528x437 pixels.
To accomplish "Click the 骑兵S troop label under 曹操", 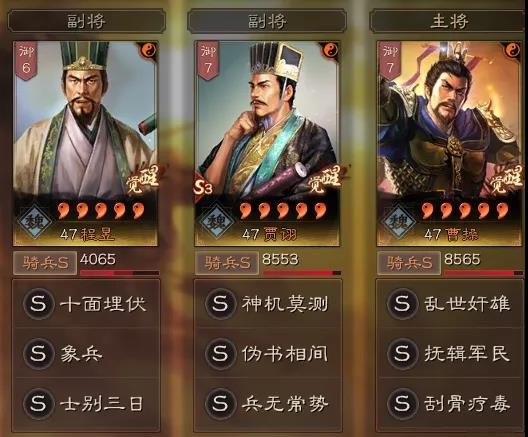I will pyautogui.click(x=409, y=263).
